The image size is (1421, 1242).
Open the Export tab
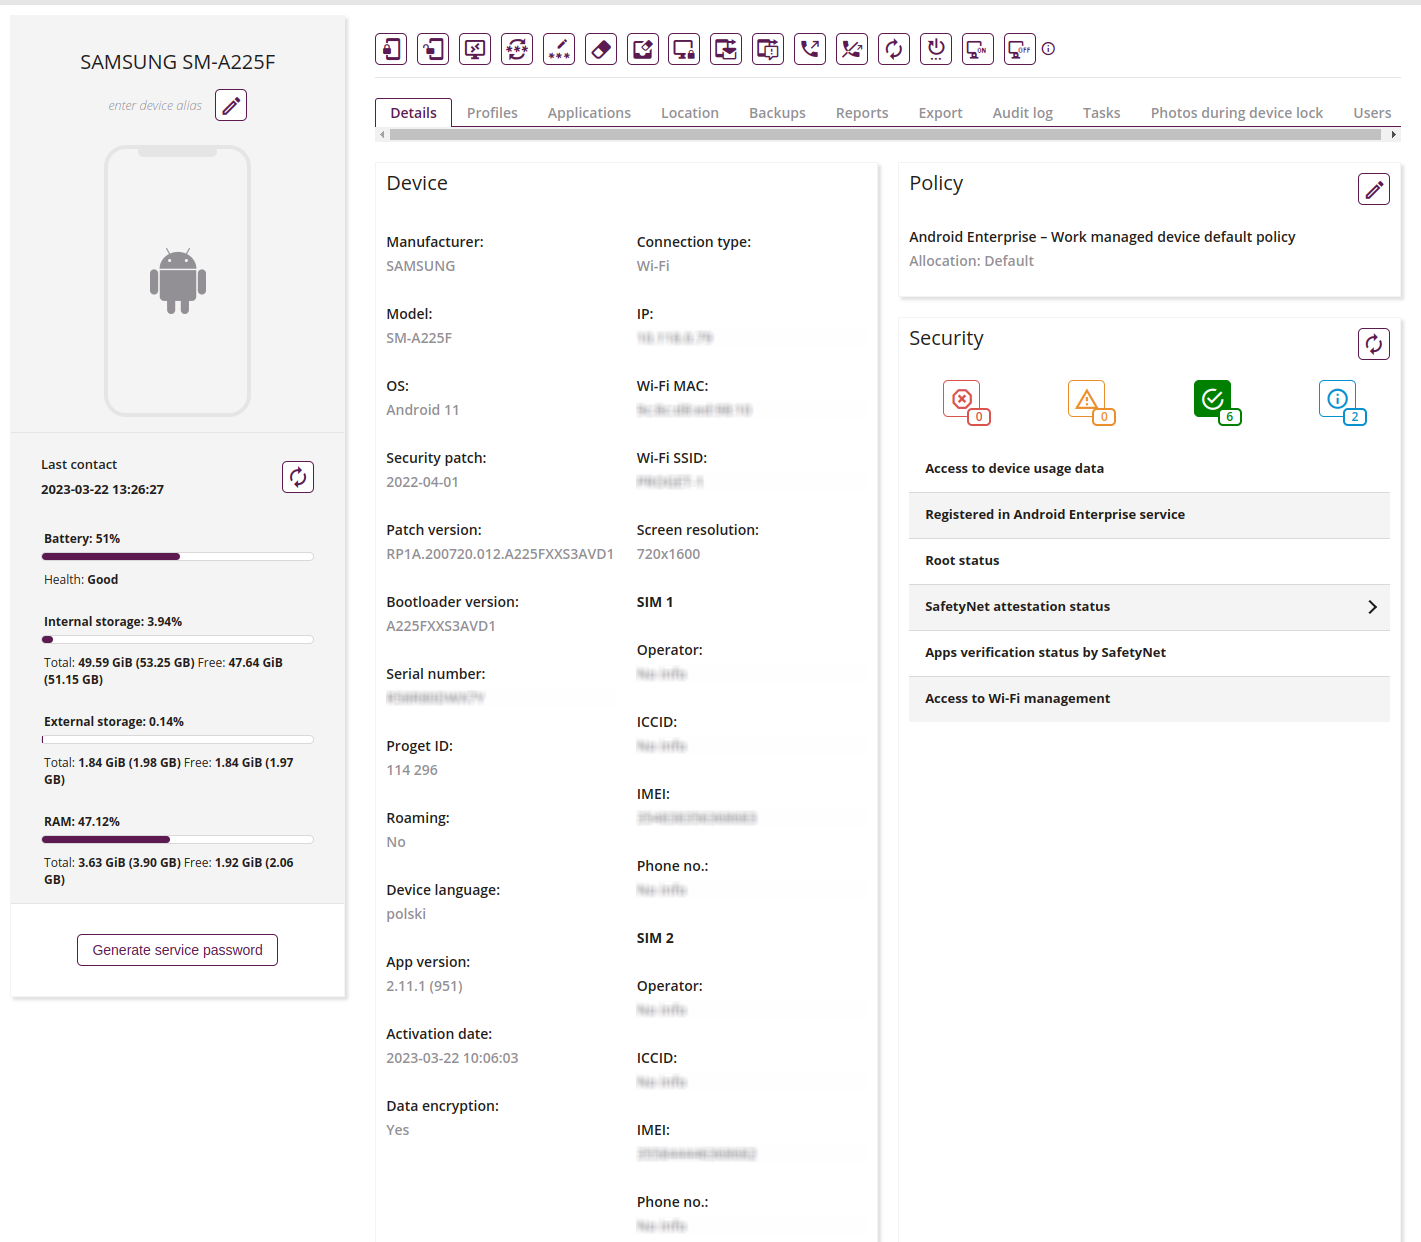click(940, 113)
